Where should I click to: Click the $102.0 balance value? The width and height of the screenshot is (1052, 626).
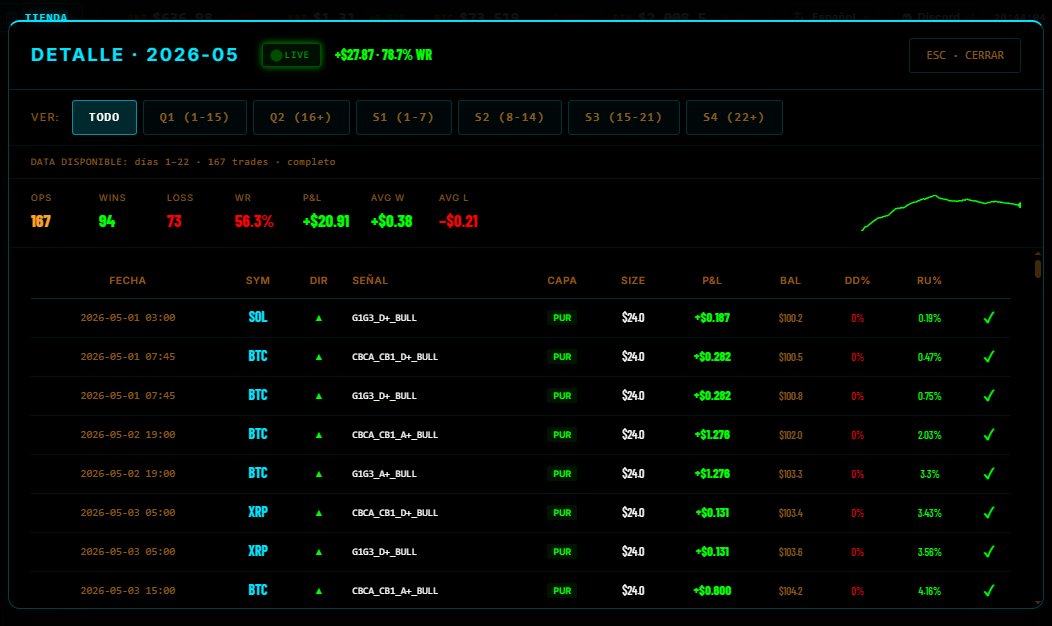coord(790,435)
